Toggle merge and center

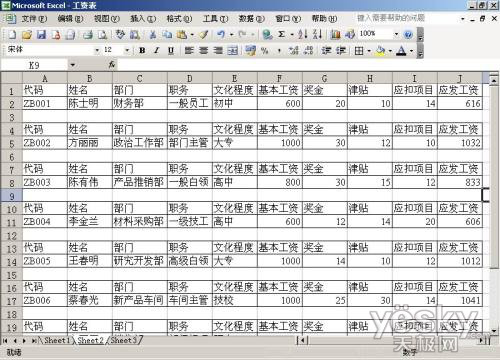pyautogui.click(x=233, y=51)
